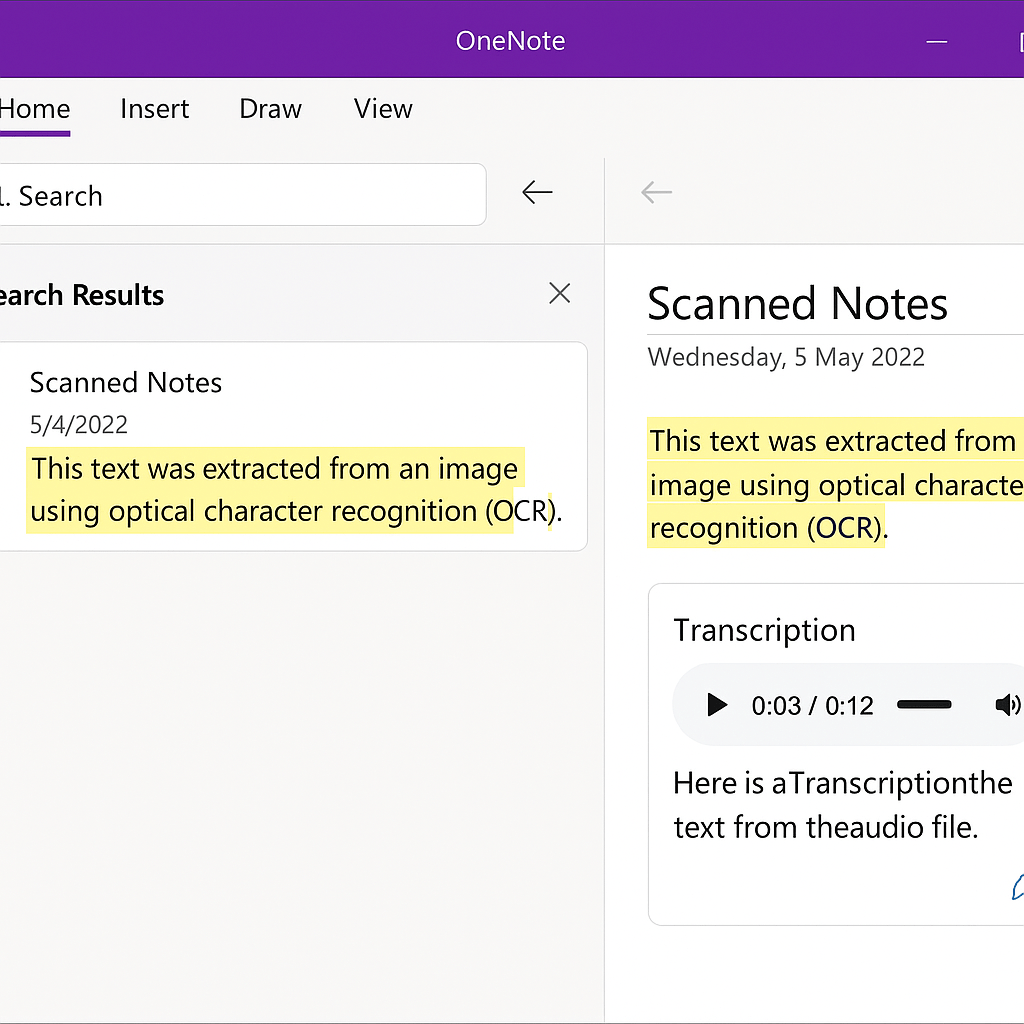Image resolution: width=1024 pixels, height=1024 pixels.
Task: Open the Draw tab
Action: [x=270, y=109]
